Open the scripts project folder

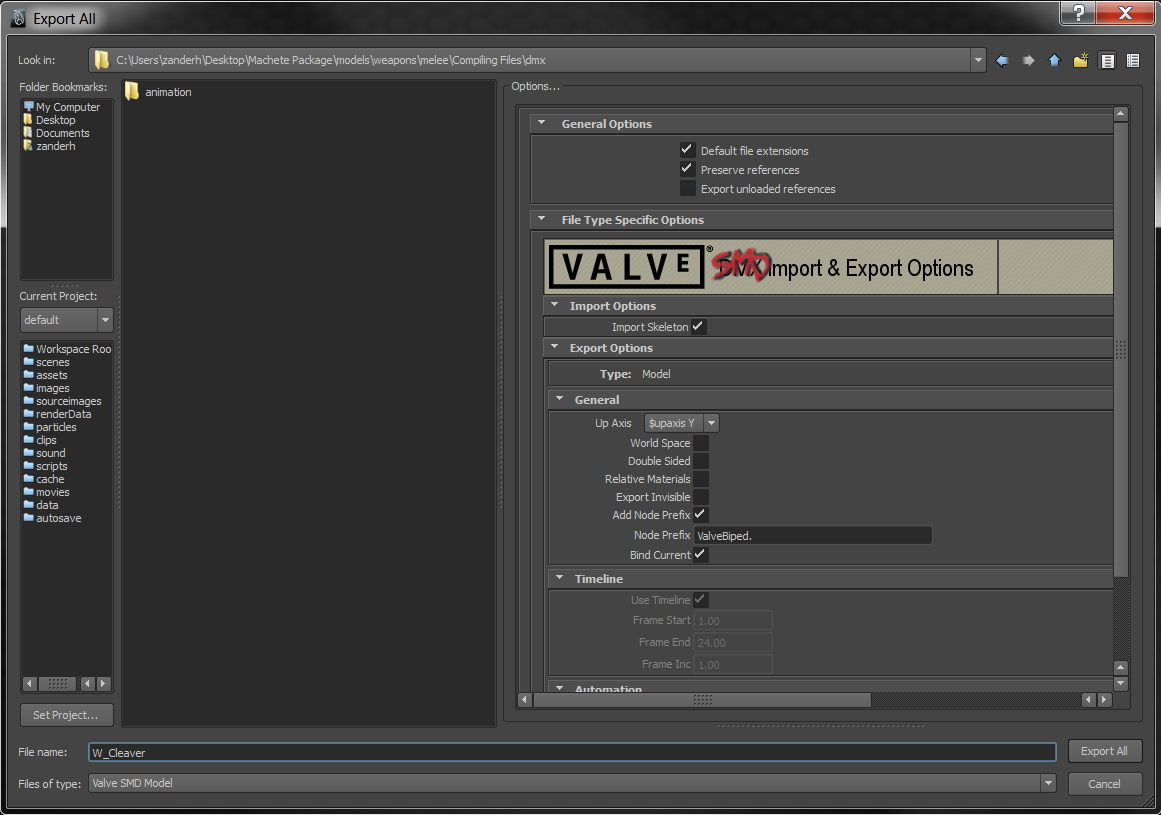pos(45,466)
